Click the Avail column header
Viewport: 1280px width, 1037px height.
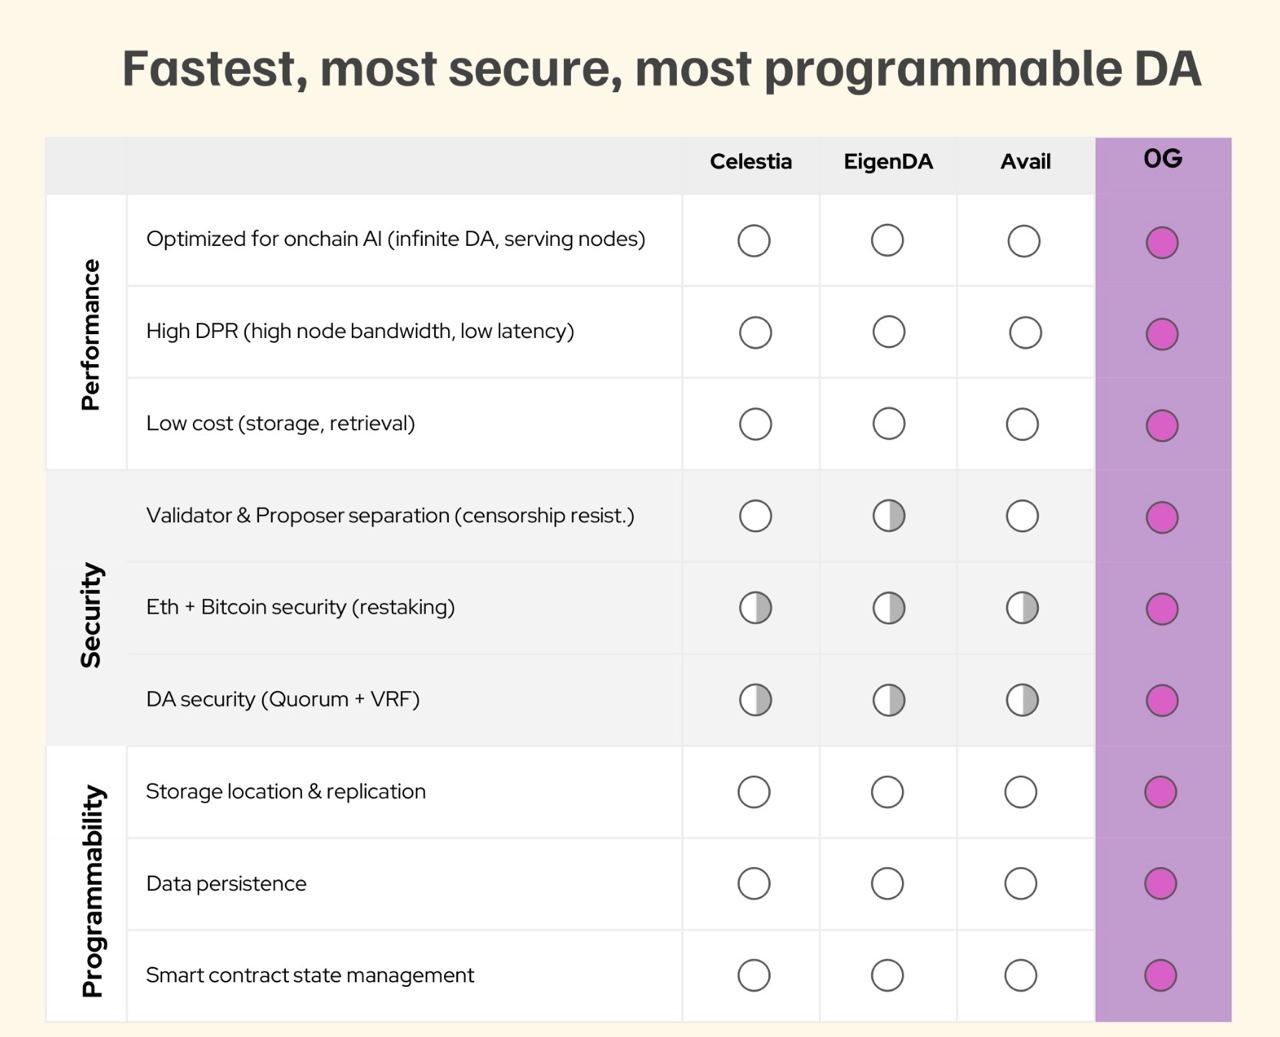tap(1025, 161)
